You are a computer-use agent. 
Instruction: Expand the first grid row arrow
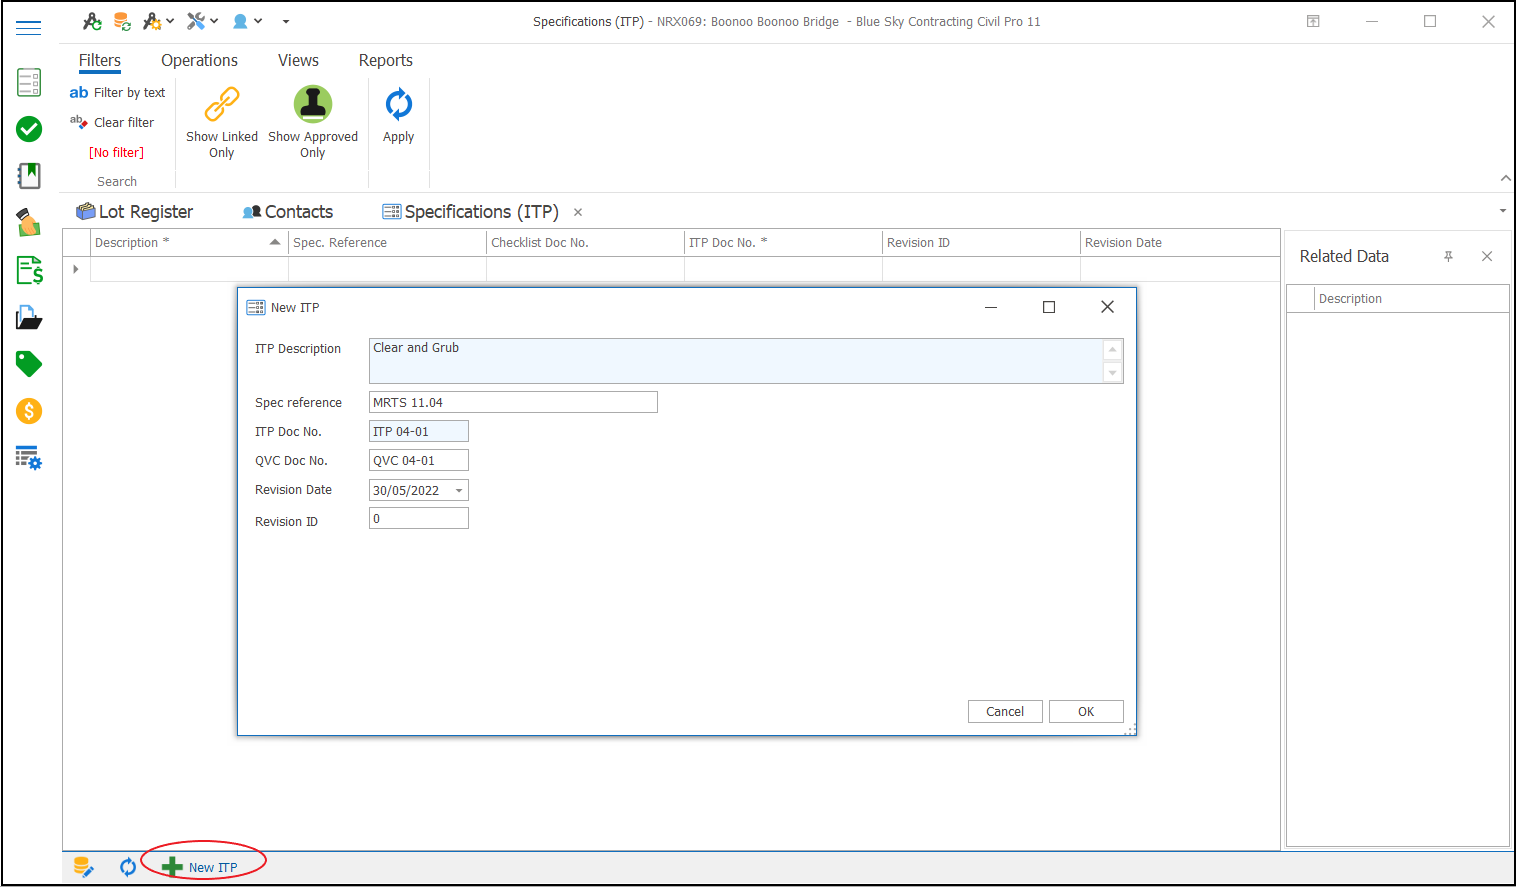click(x=76, y=269)
